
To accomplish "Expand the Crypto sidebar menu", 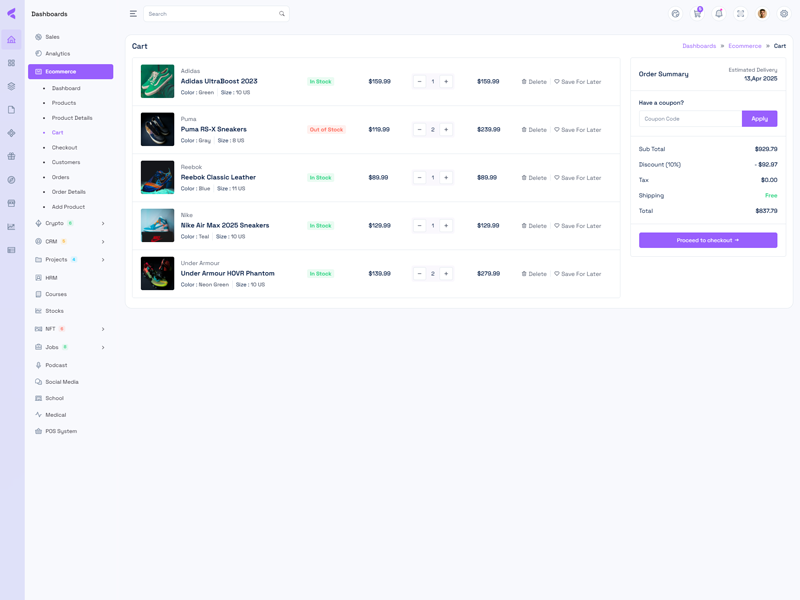I will (x=70, y=223).
